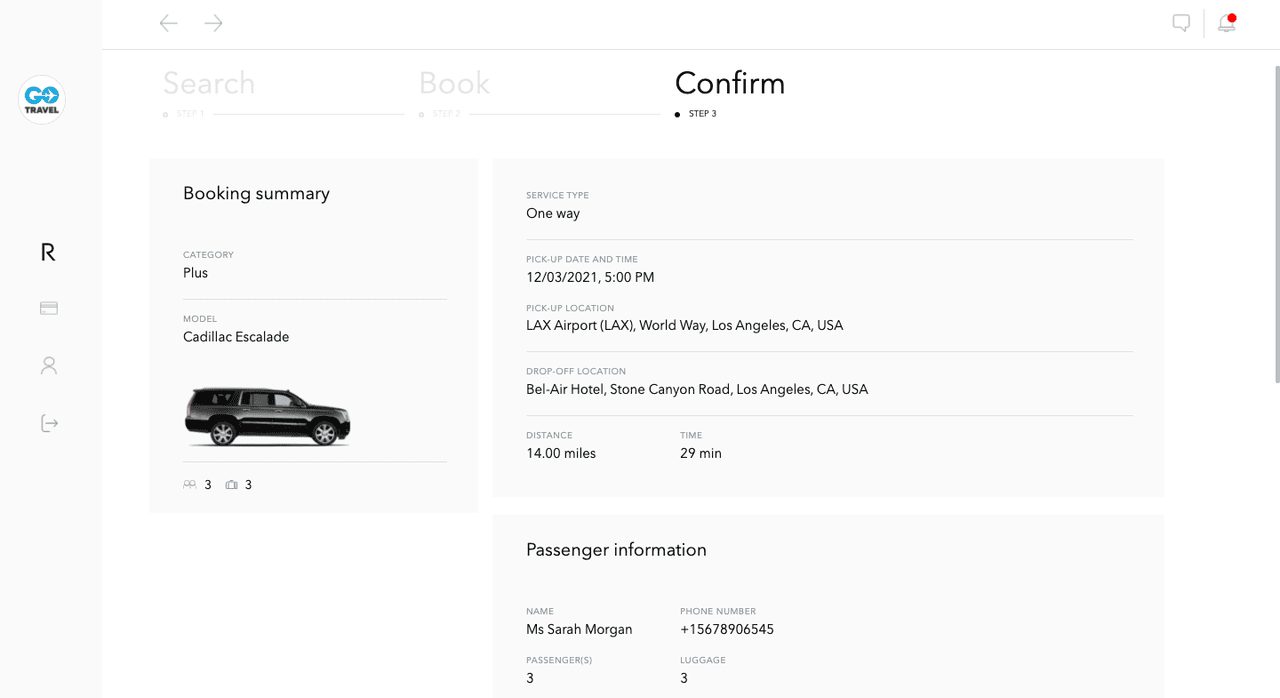1280x698 pixels.
Task: Click the forward arrow icon
Action: pos(213,23)
